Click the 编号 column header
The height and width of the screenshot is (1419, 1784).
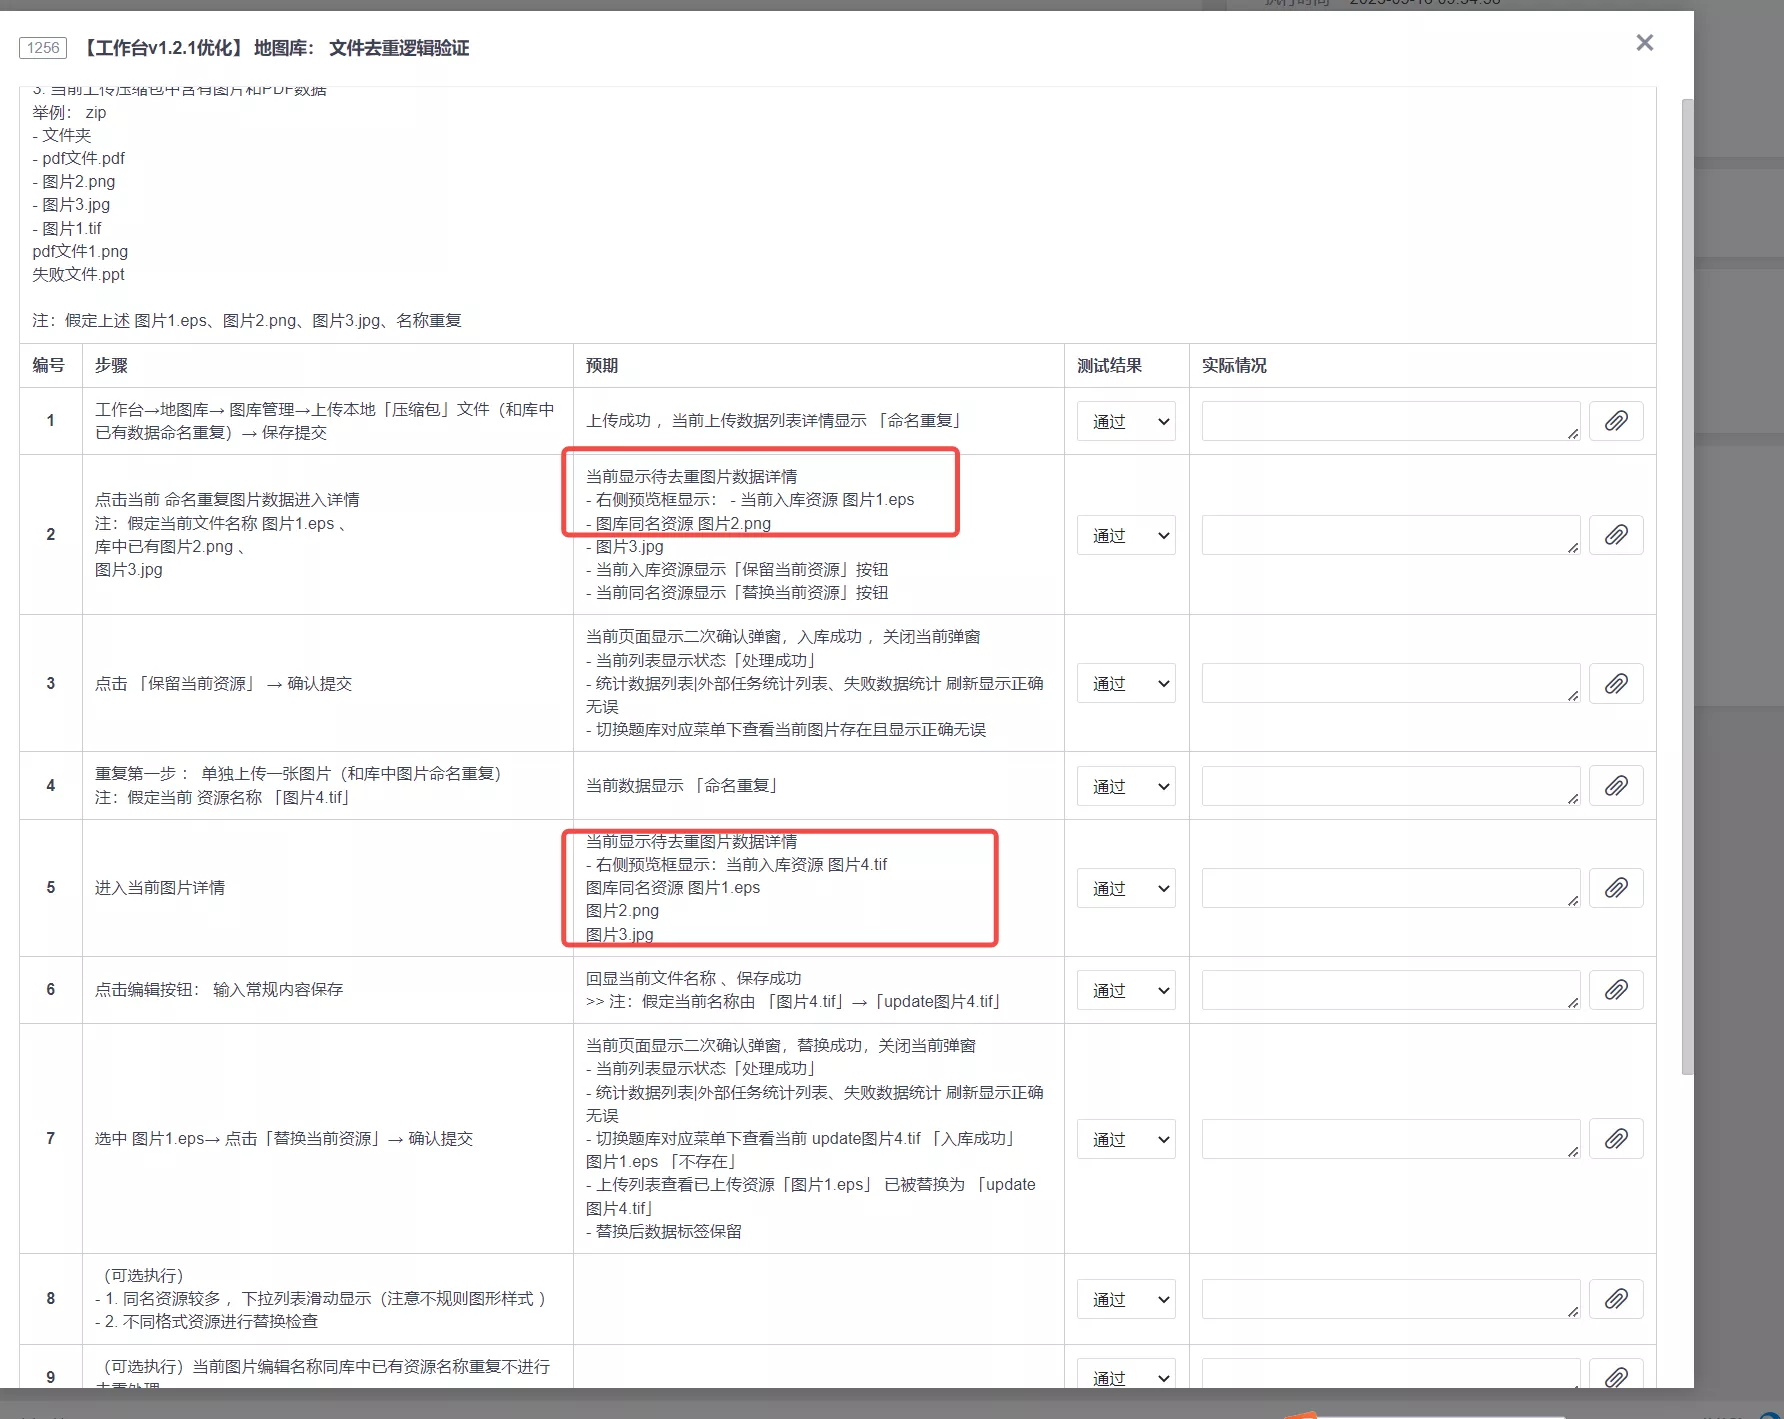coord(48,365)
